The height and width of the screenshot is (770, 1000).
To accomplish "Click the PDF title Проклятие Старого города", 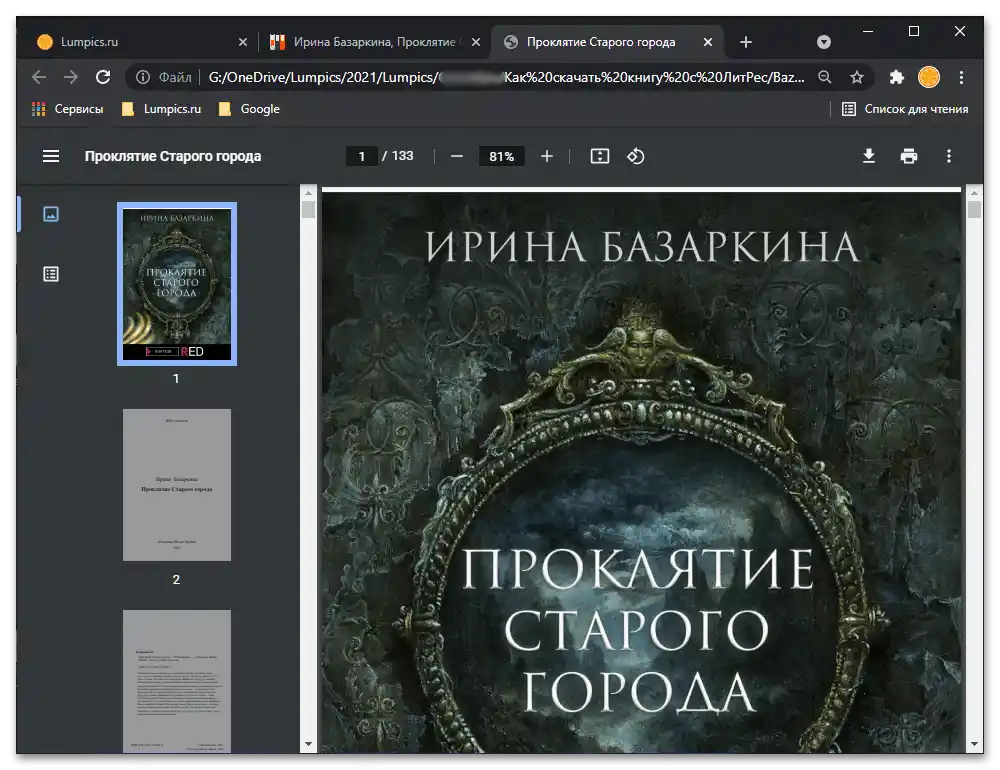I will [173, 156].
